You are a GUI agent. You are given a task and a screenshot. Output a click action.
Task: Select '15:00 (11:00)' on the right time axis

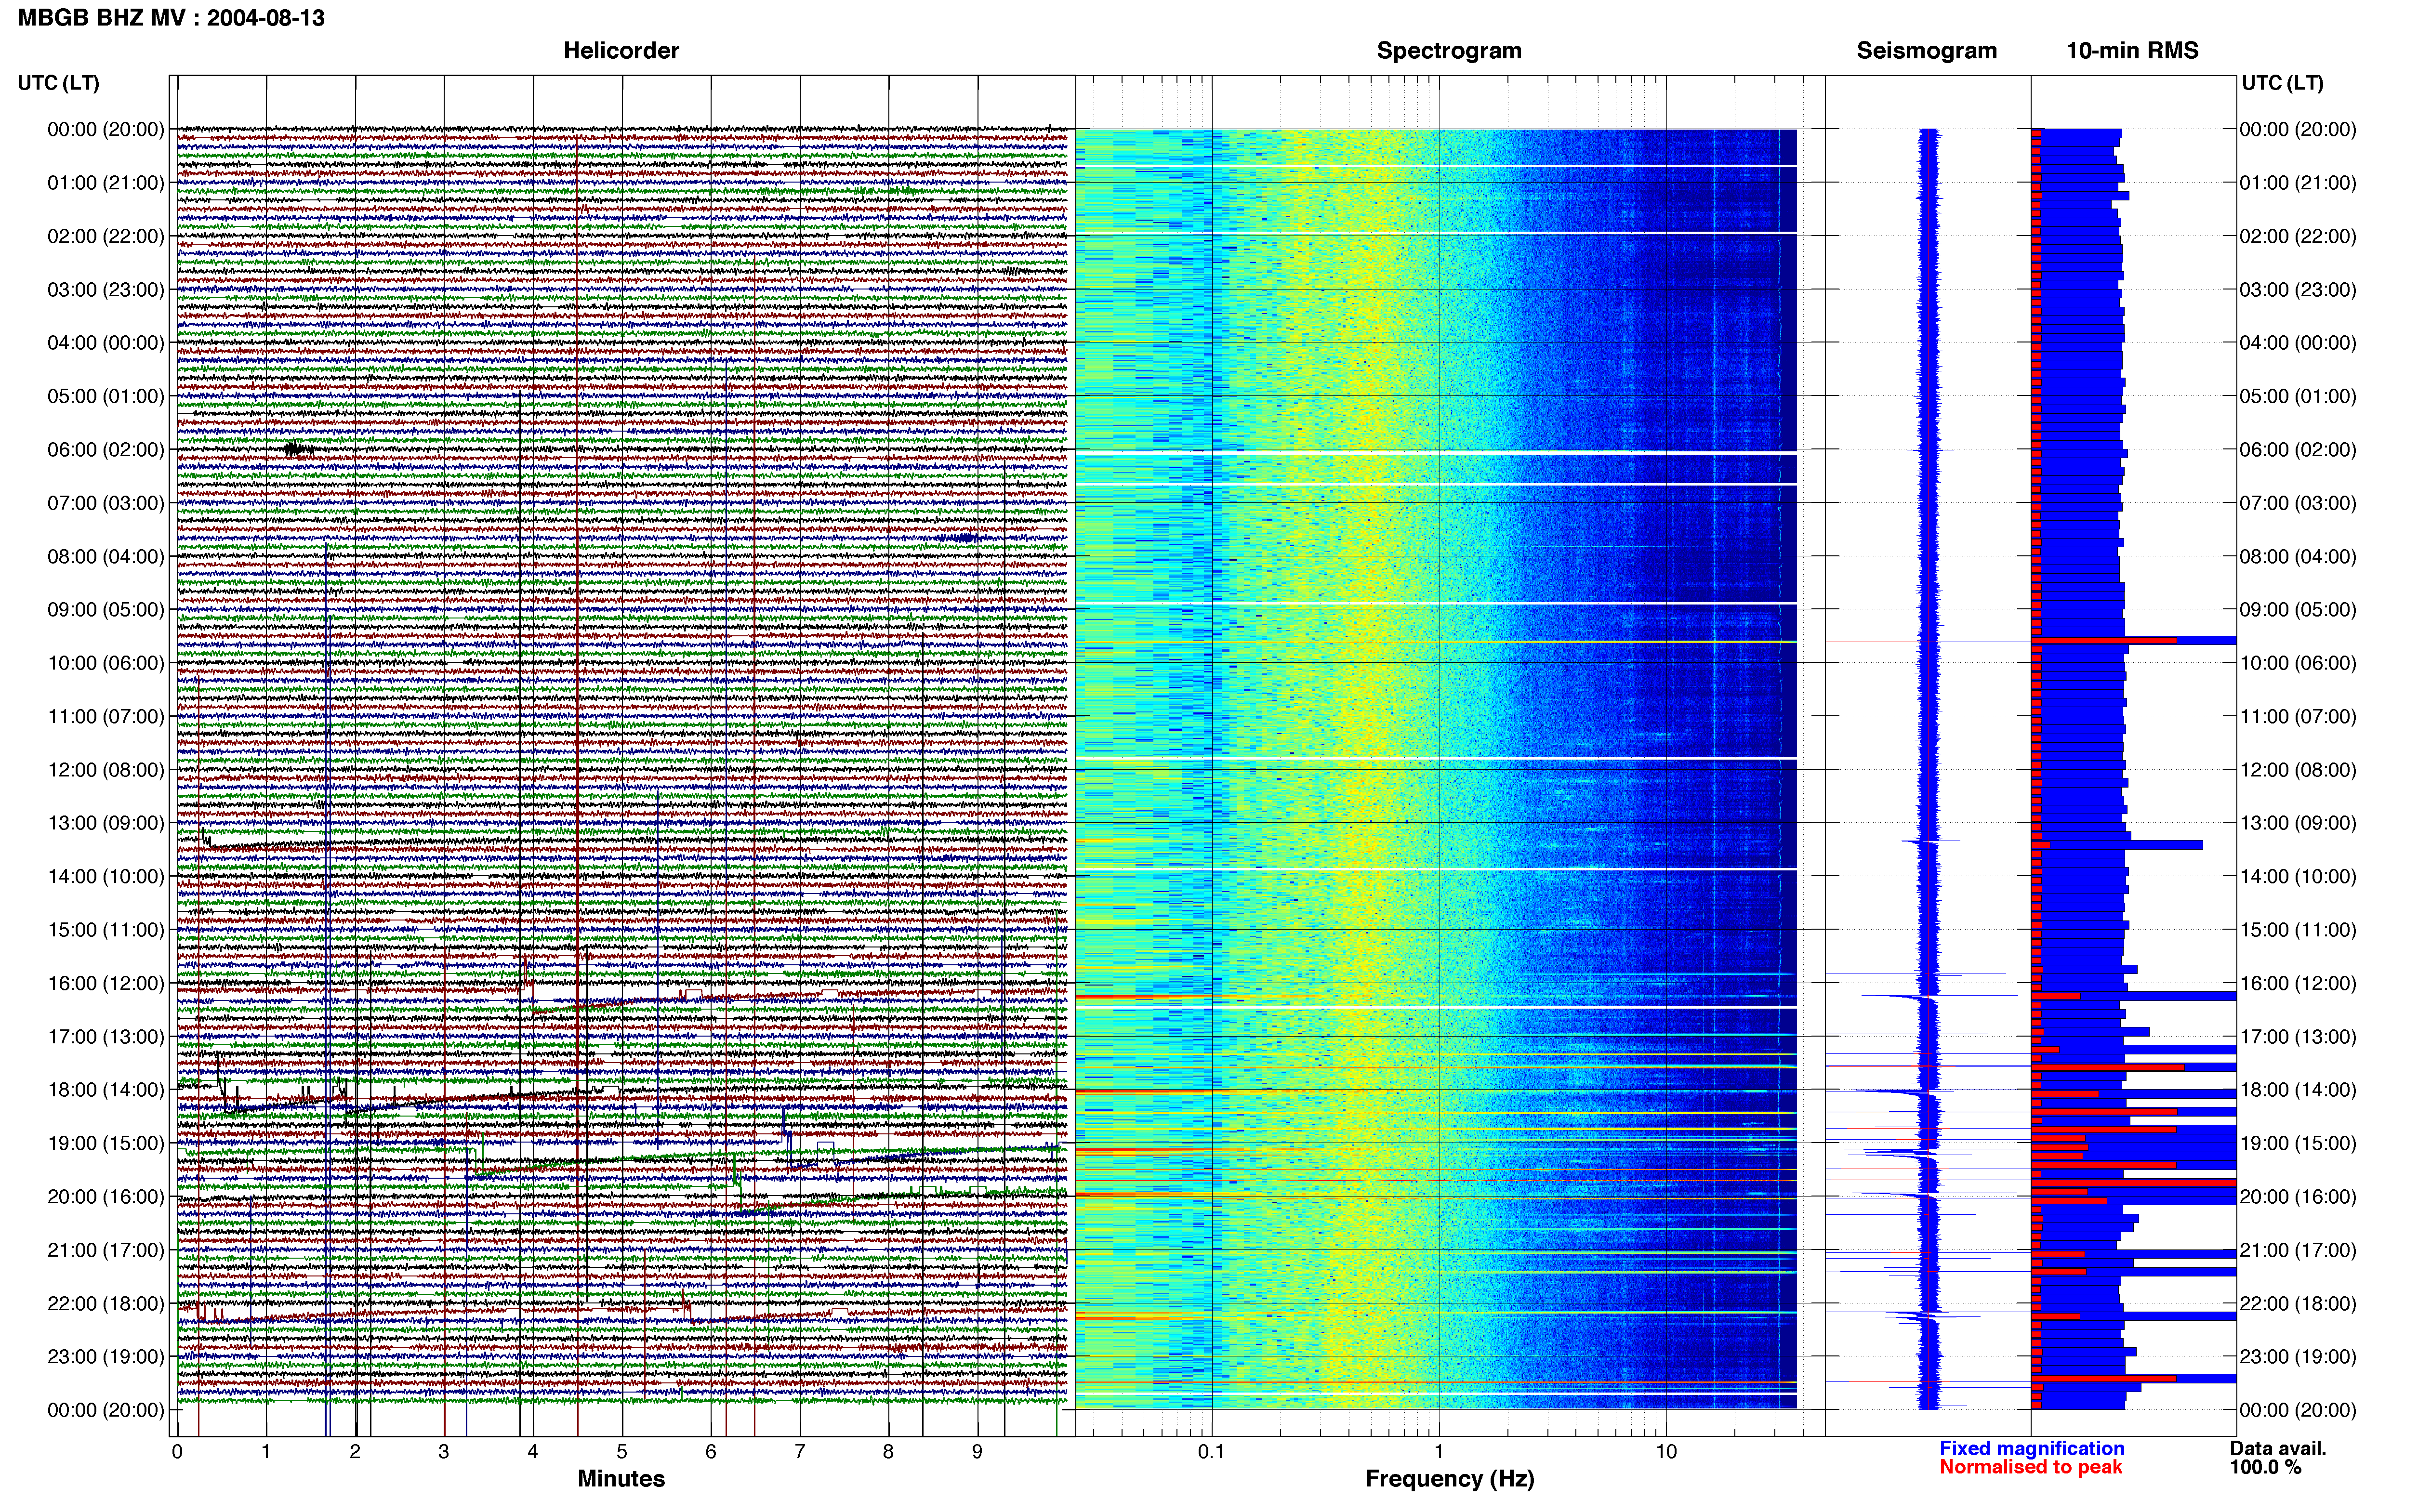pos(2298,930)
